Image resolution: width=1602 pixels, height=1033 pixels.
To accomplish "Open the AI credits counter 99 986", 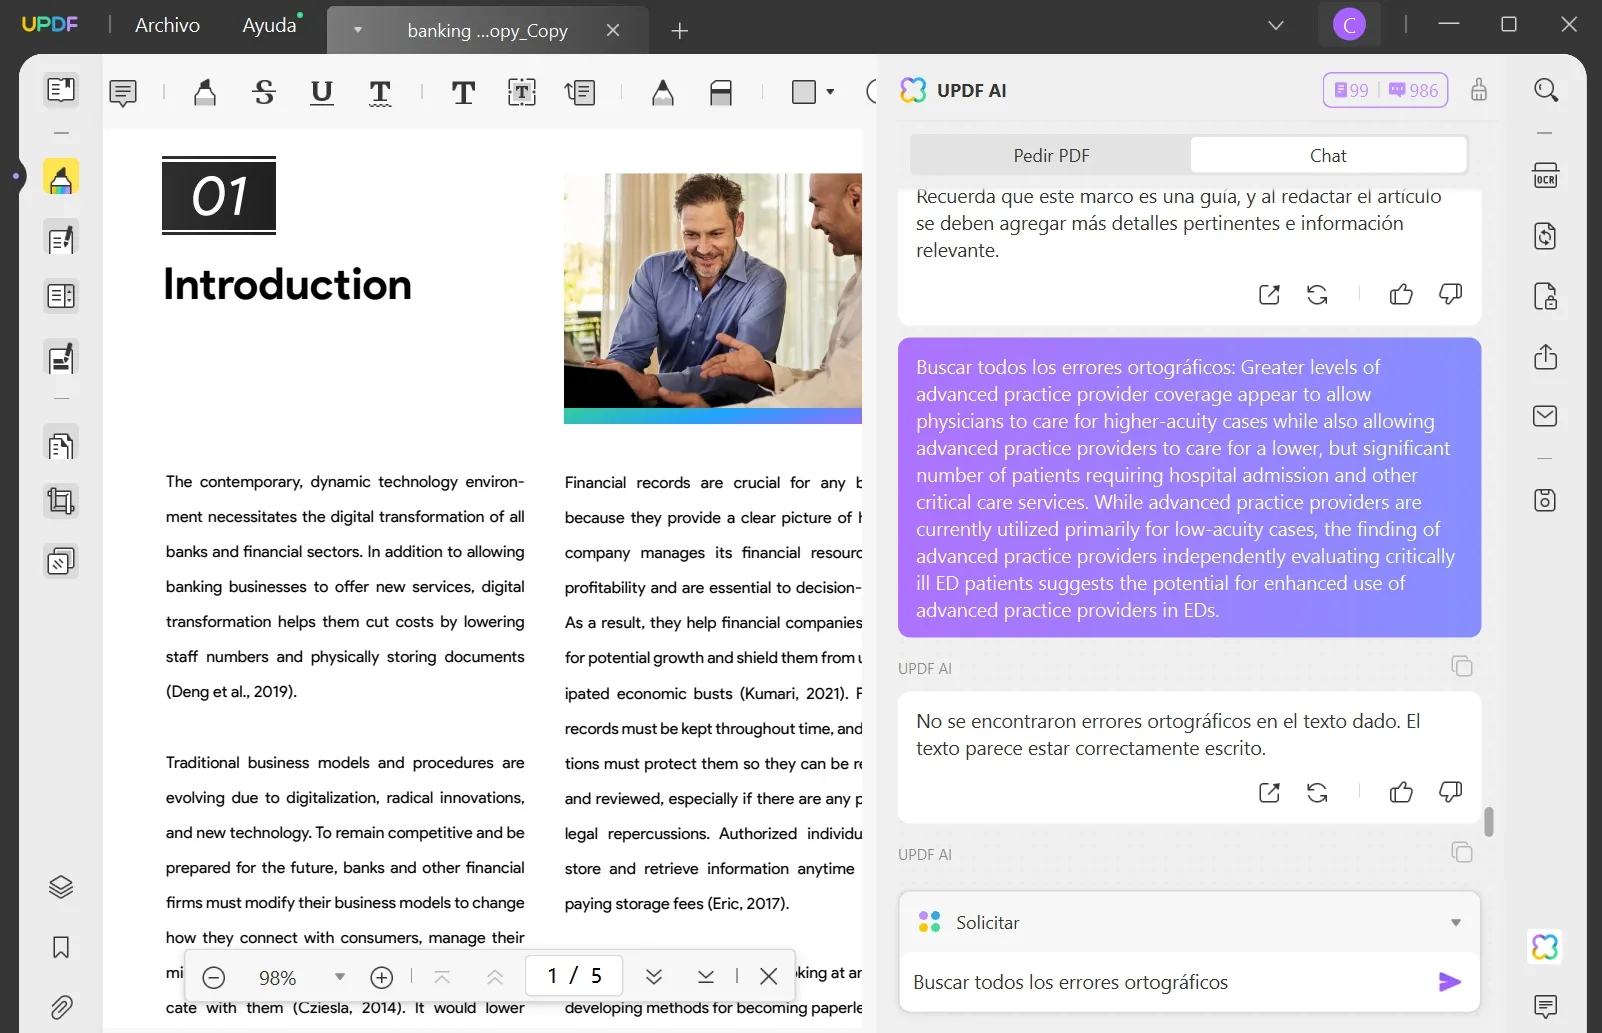I will pyautogui.click(x=1385, y=90).
